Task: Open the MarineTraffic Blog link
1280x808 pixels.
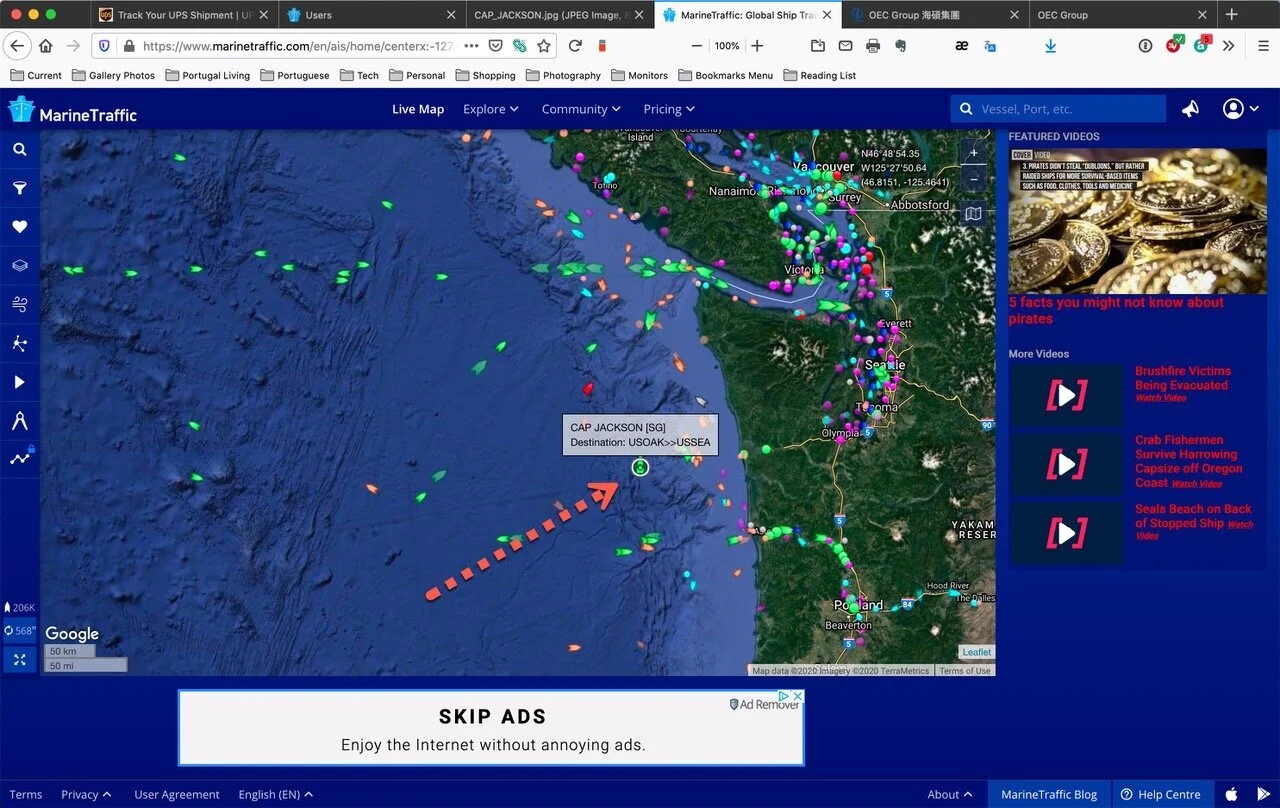Action: click(x=1049, y=794)
